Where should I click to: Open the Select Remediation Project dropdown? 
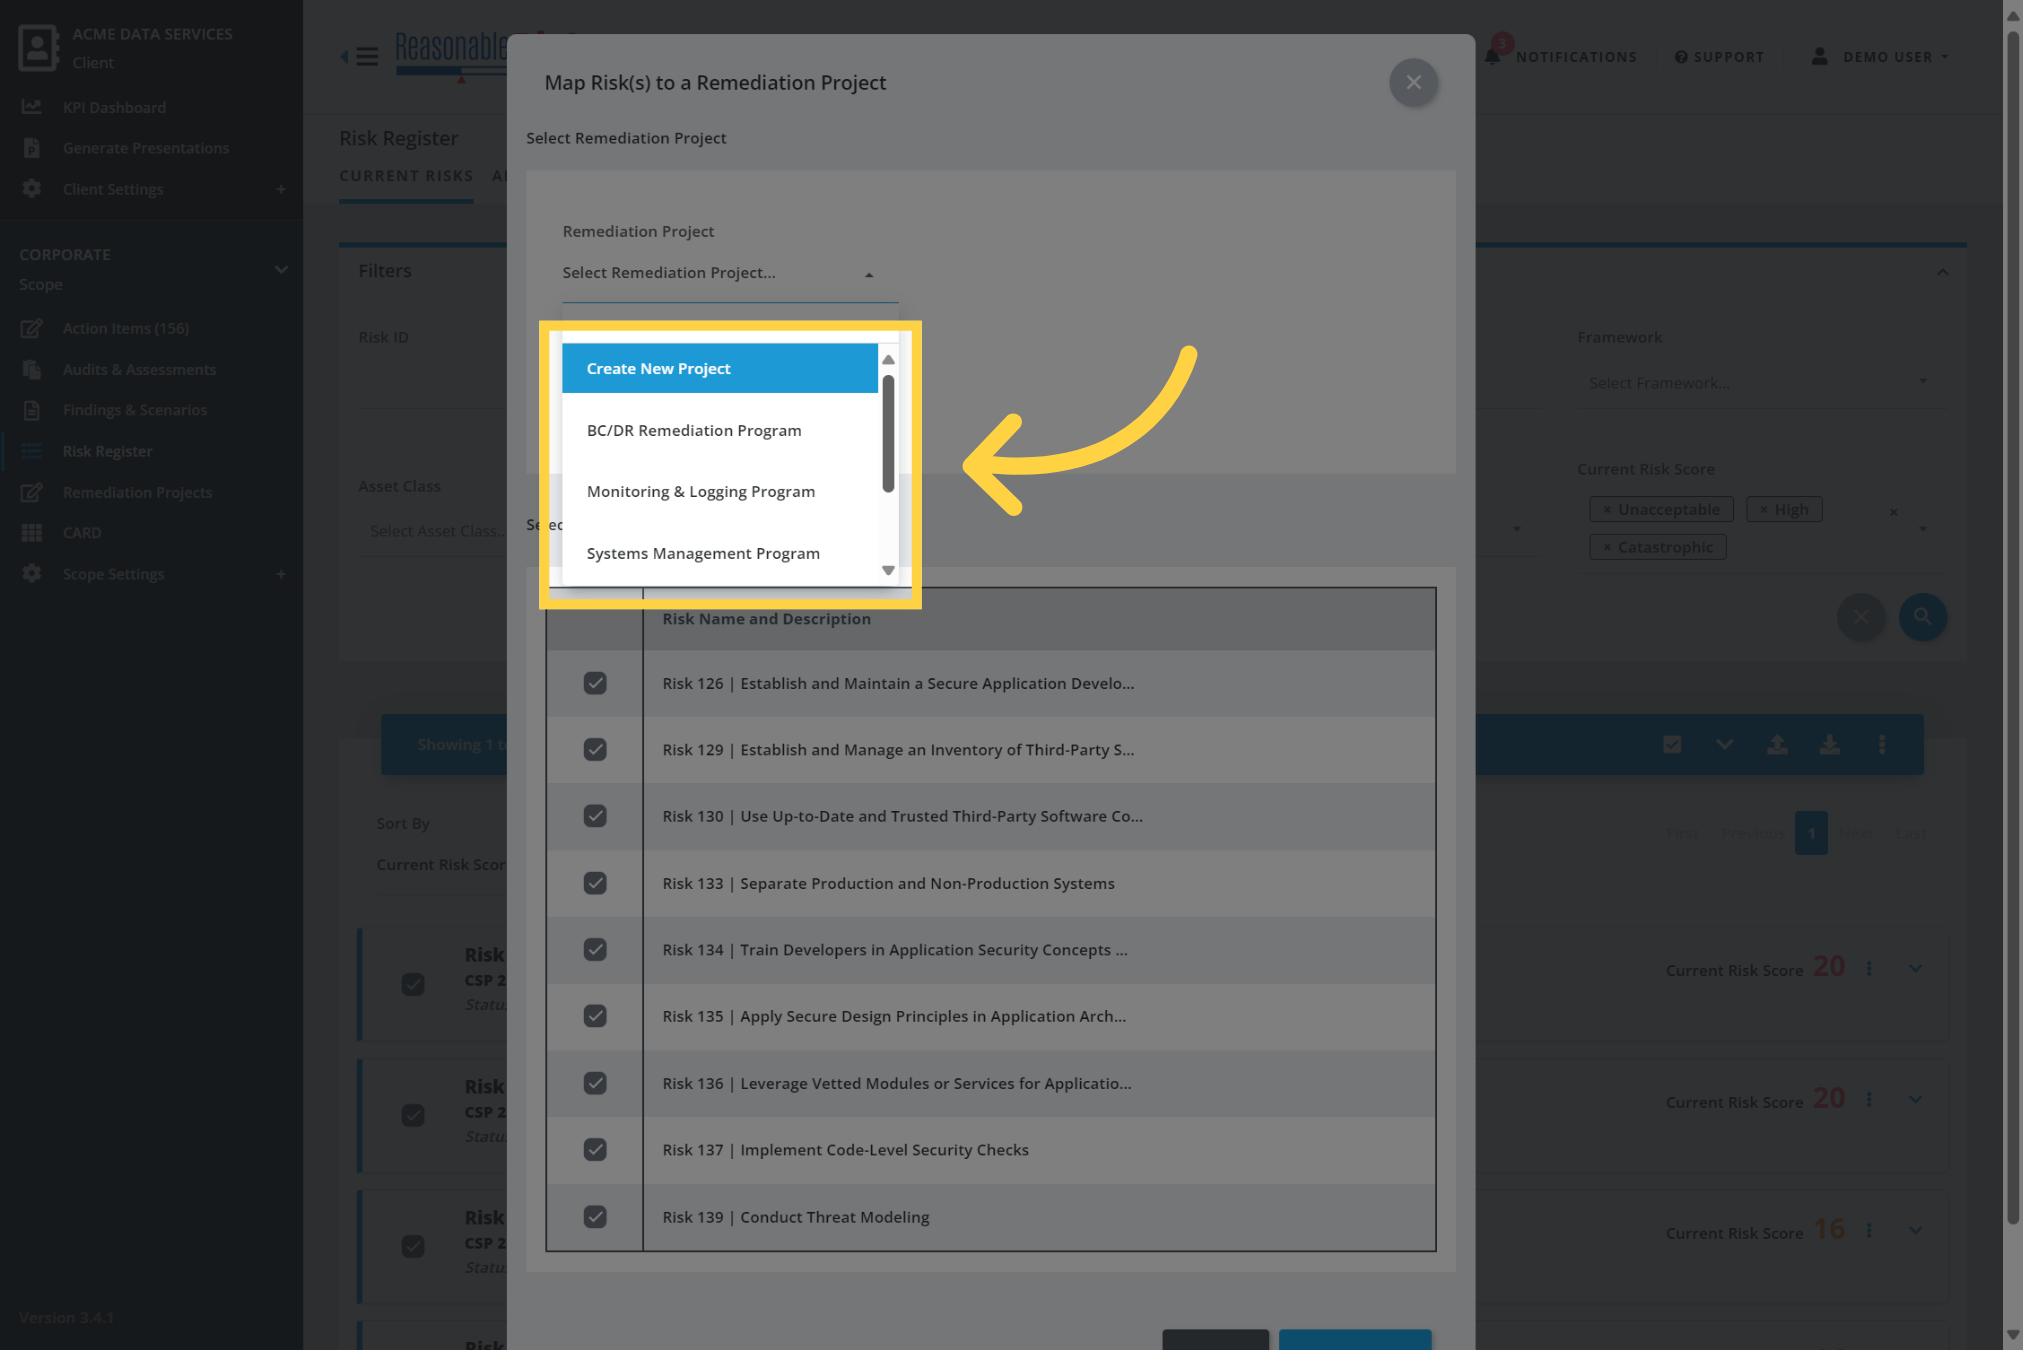pyautogui.click(x=730, y=273)
